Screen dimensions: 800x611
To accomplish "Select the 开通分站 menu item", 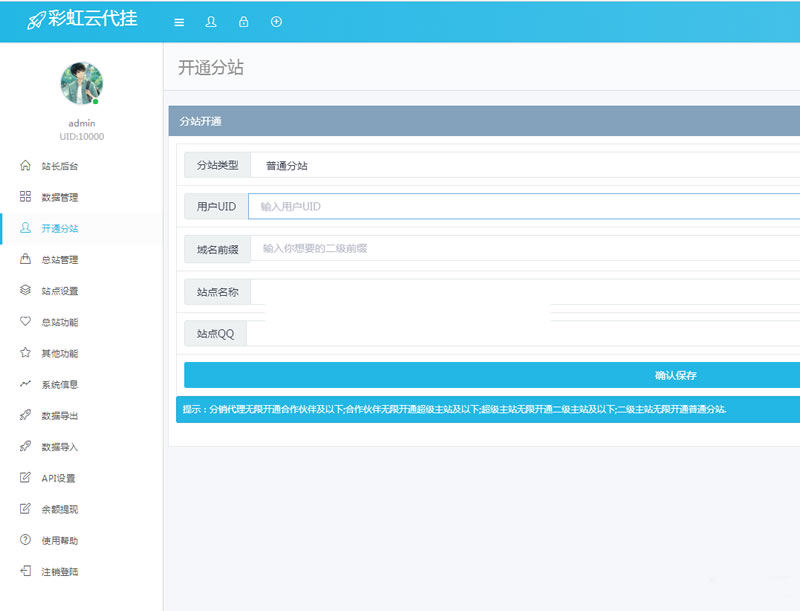I will tap(82, 228).
